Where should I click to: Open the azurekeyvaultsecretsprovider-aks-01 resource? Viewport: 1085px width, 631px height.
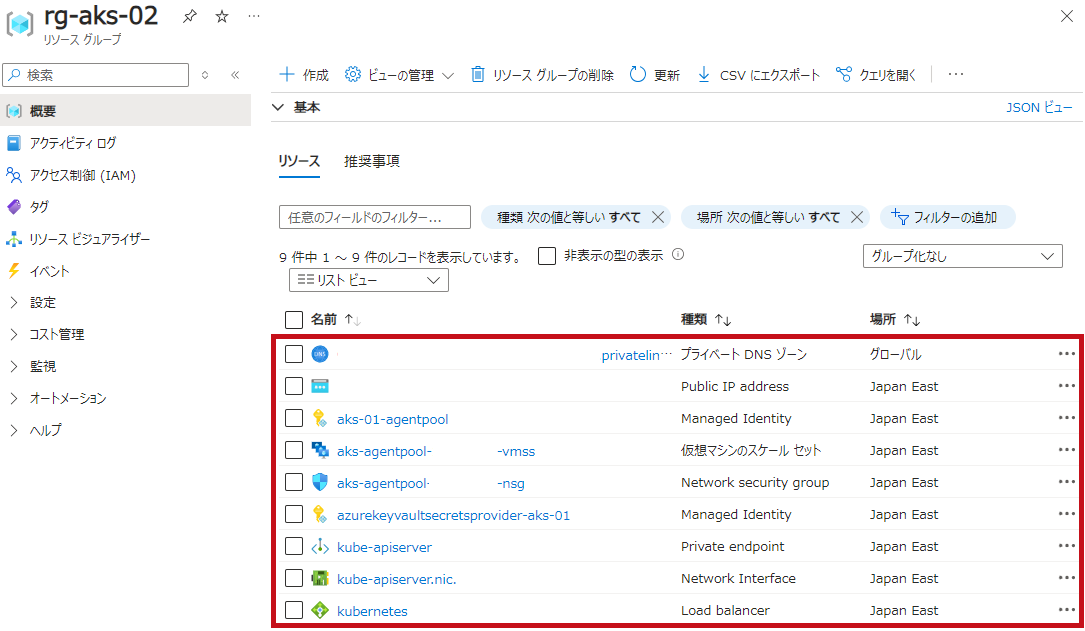pyautogui.click(x=453, y=515)
